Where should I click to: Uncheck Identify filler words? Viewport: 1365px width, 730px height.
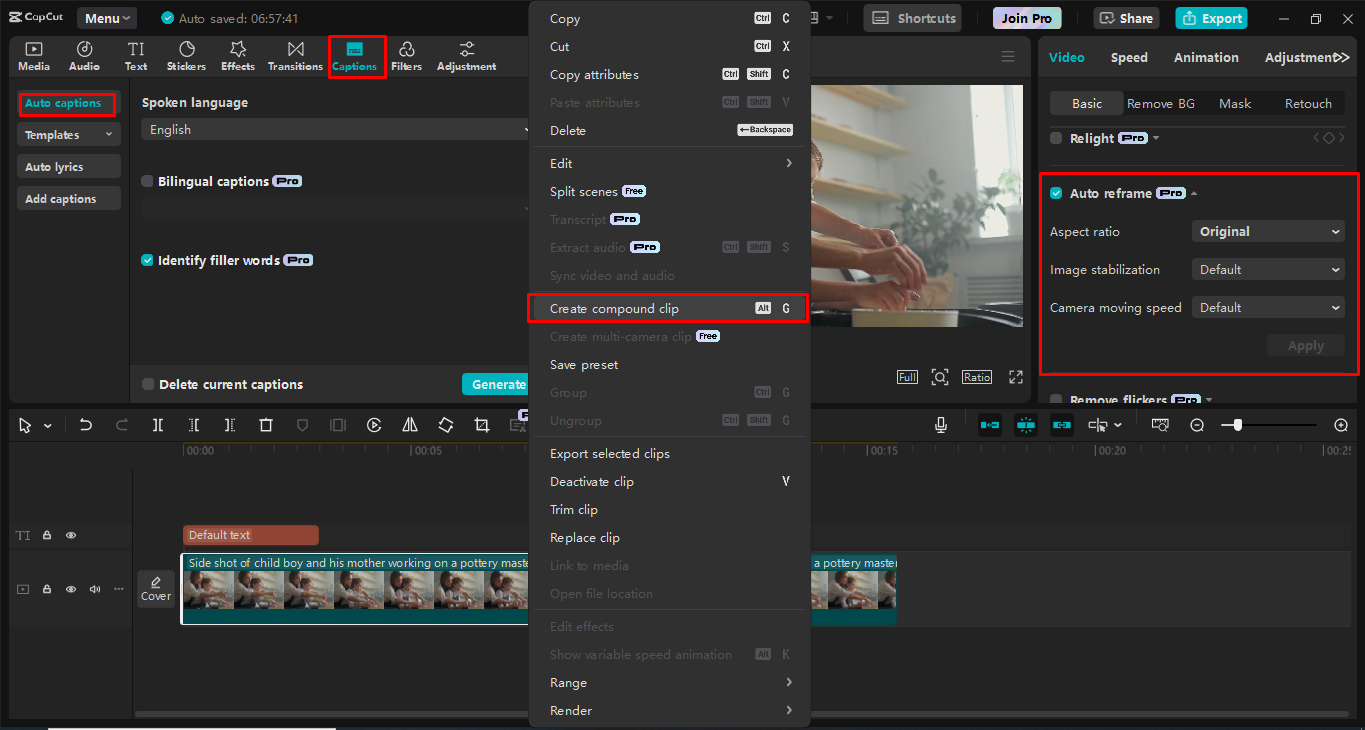click(x=145, y=259)
